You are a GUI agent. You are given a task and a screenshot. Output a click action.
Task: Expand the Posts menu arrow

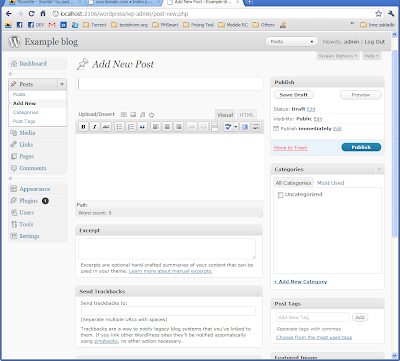(x=62, y=84)
